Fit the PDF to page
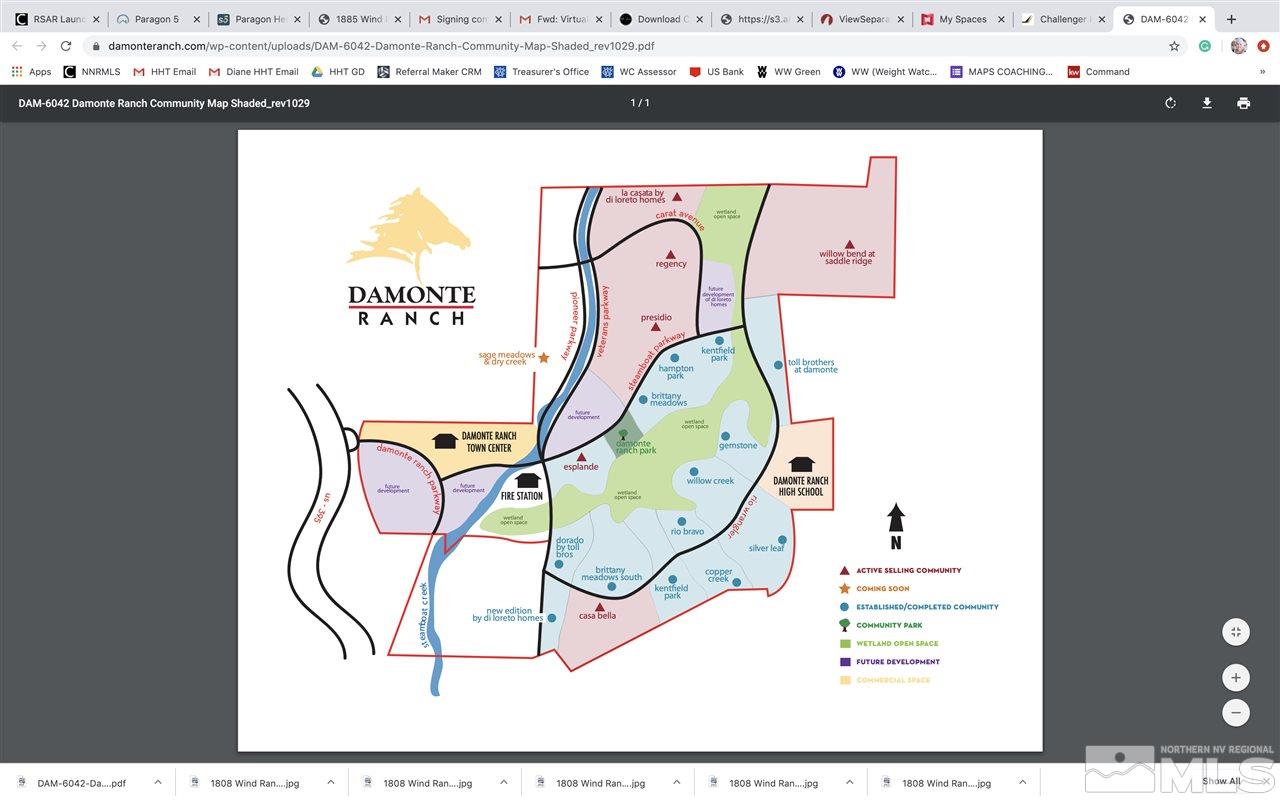Viewport: 1280px width, 800px height. 1236,632
